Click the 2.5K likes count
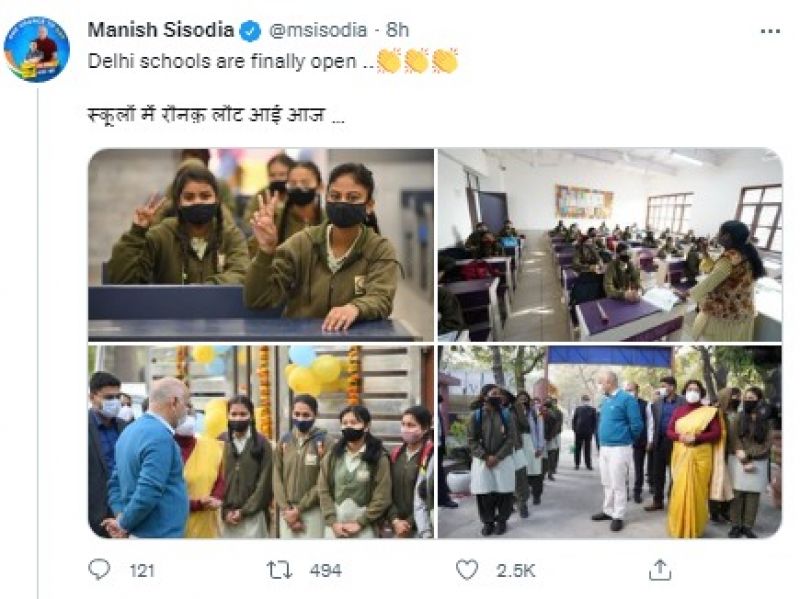Image resolution: width=800 pixels, height=599 pixels. click(518, 570)
